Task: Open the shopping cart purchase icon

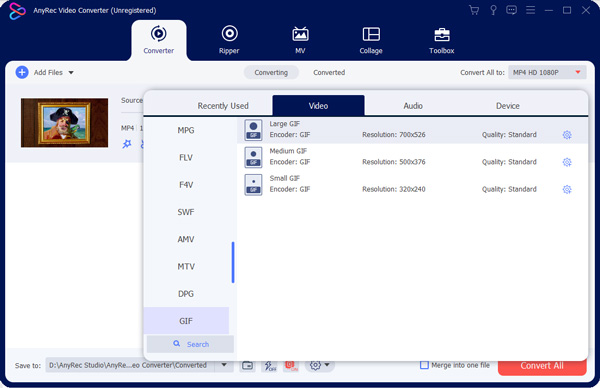Action: tap(474, 10)
